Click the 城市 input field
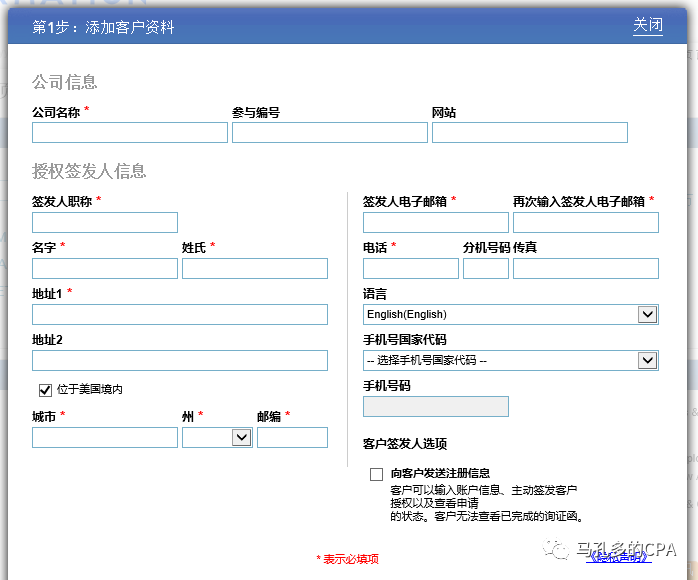698x580 pixels. tap(105, 437)
